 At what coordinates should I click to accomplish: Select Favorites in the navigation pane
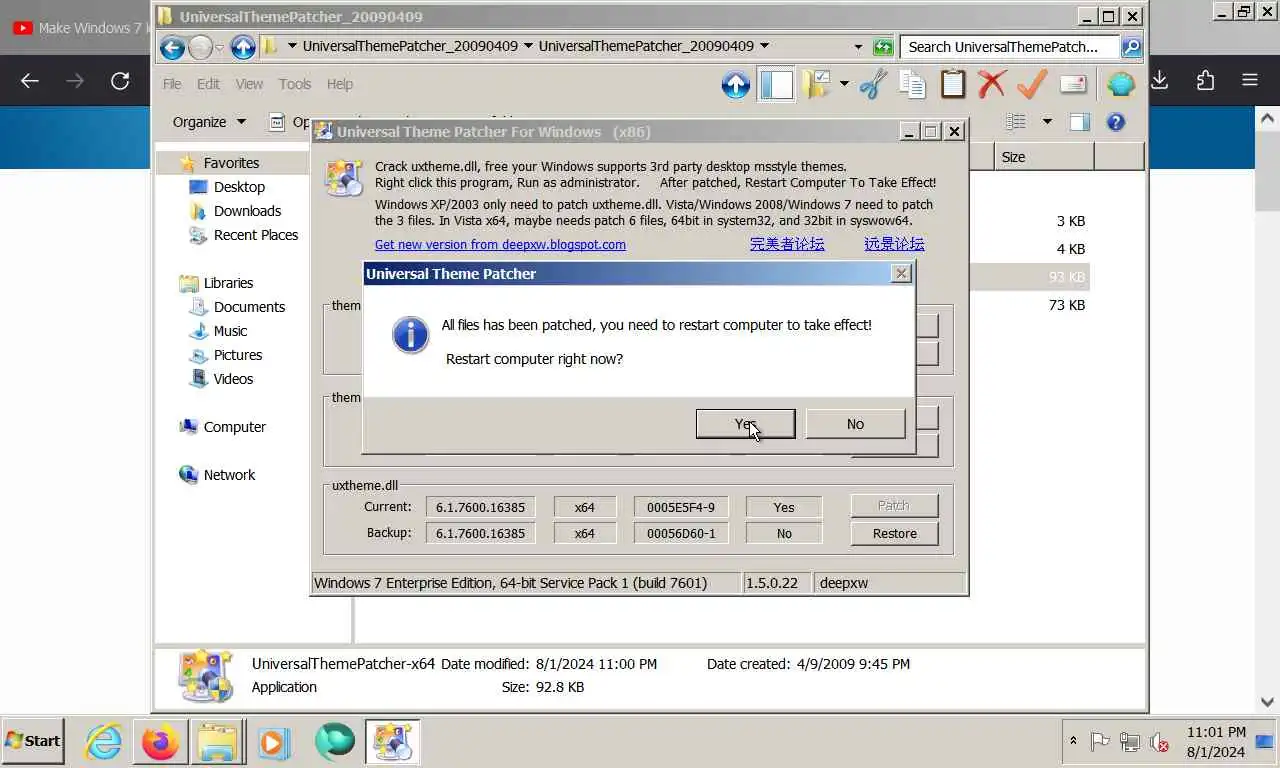click(231, 163)
